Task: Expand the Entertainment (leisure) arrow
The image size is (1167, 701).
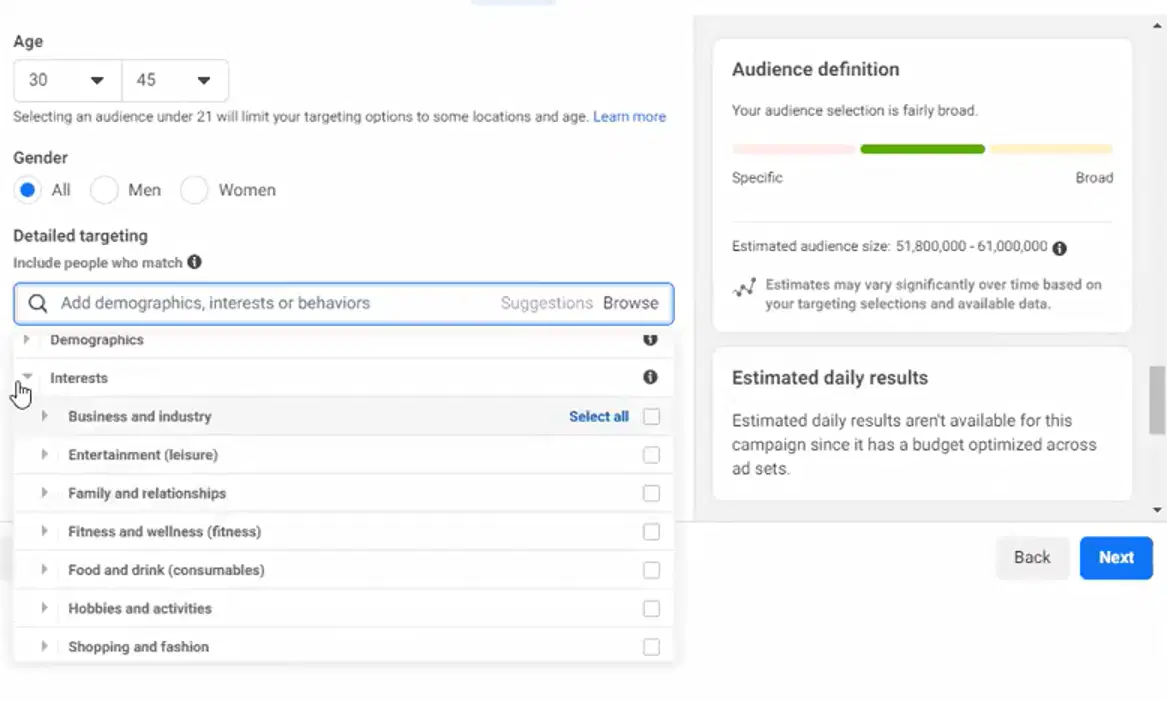Action: 45,454
